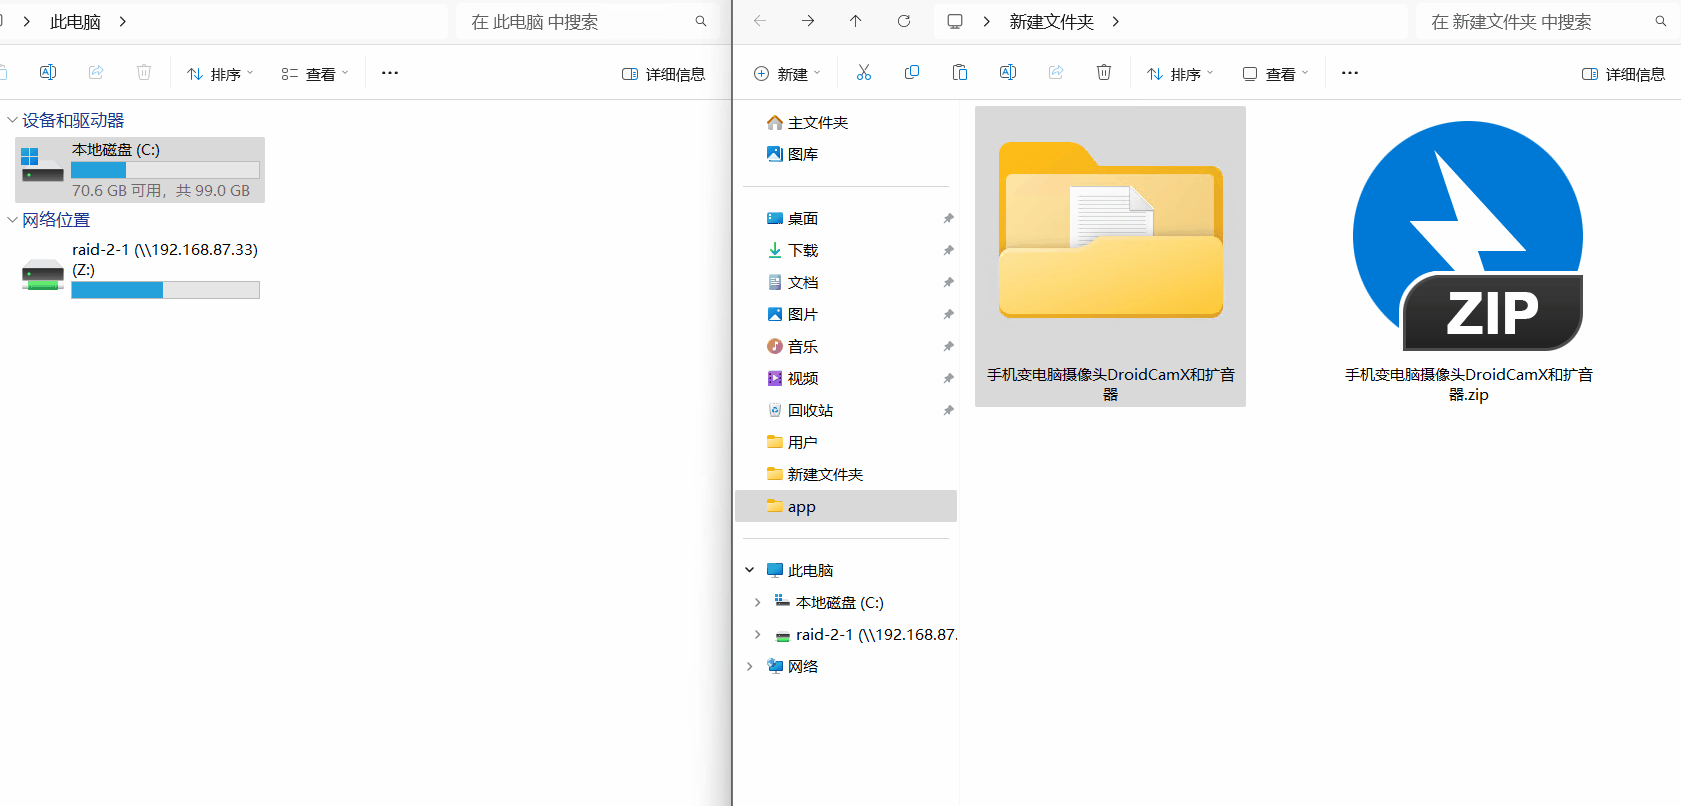Unpin 桌面 via its pin icon
Image resolution: width=1681 pixels, height=806 pixels.
click(948, 218)
